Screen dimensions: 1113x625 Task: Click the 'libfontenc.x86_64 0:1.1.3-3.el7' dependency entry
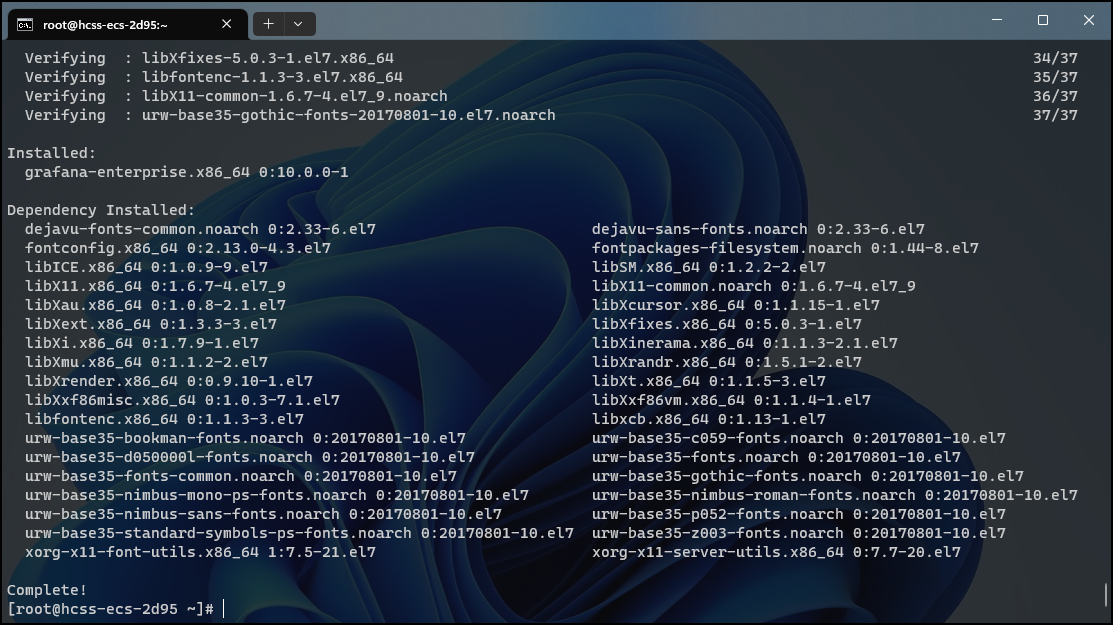point(164,421)
